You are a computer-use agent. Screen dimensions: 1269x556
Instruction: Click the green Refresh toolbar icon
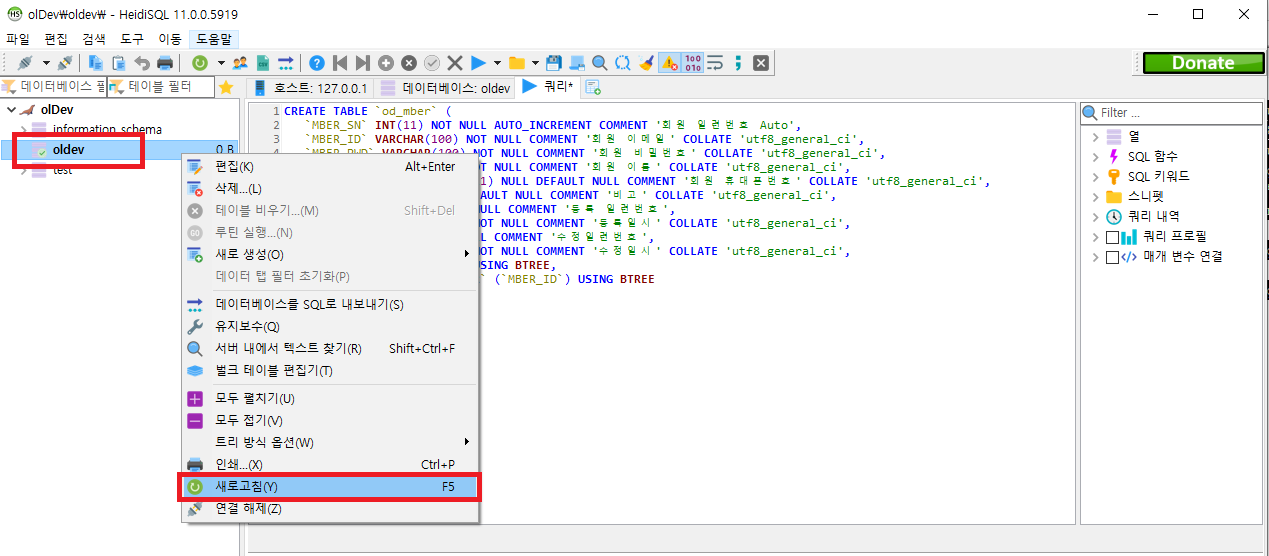[200, 62]
